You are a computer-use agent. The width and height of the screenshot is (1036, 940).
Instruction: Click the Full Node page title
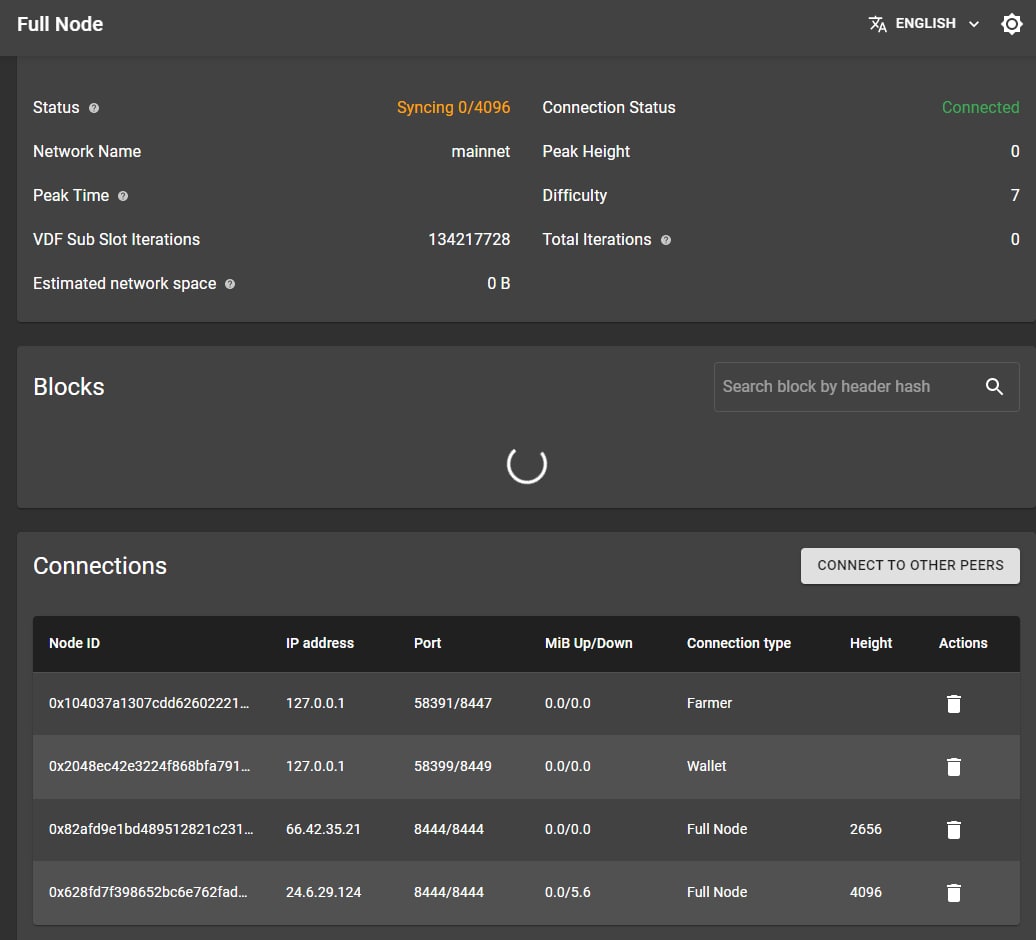pos(60,24)
